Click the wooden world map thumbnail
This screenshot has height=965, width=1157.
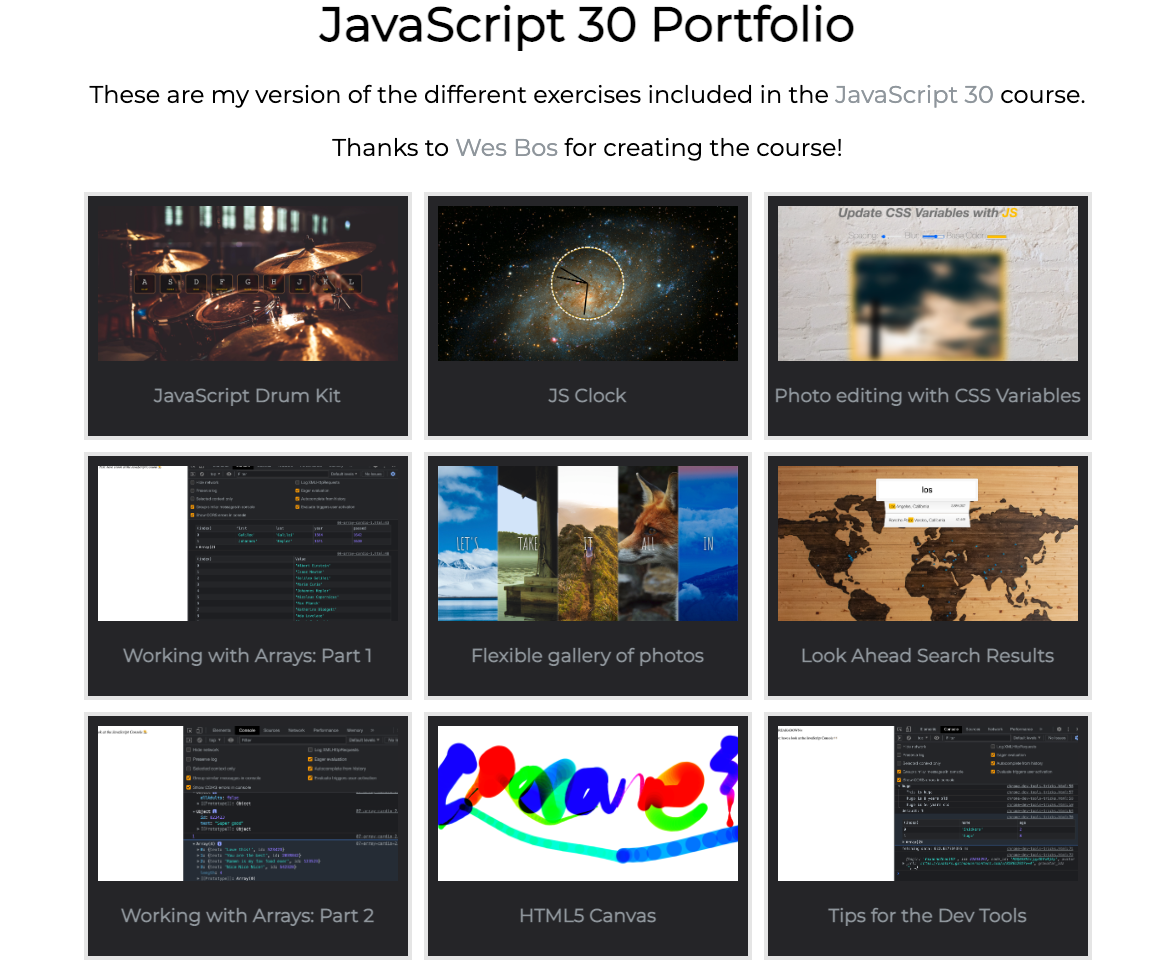(x=927, y=543)
